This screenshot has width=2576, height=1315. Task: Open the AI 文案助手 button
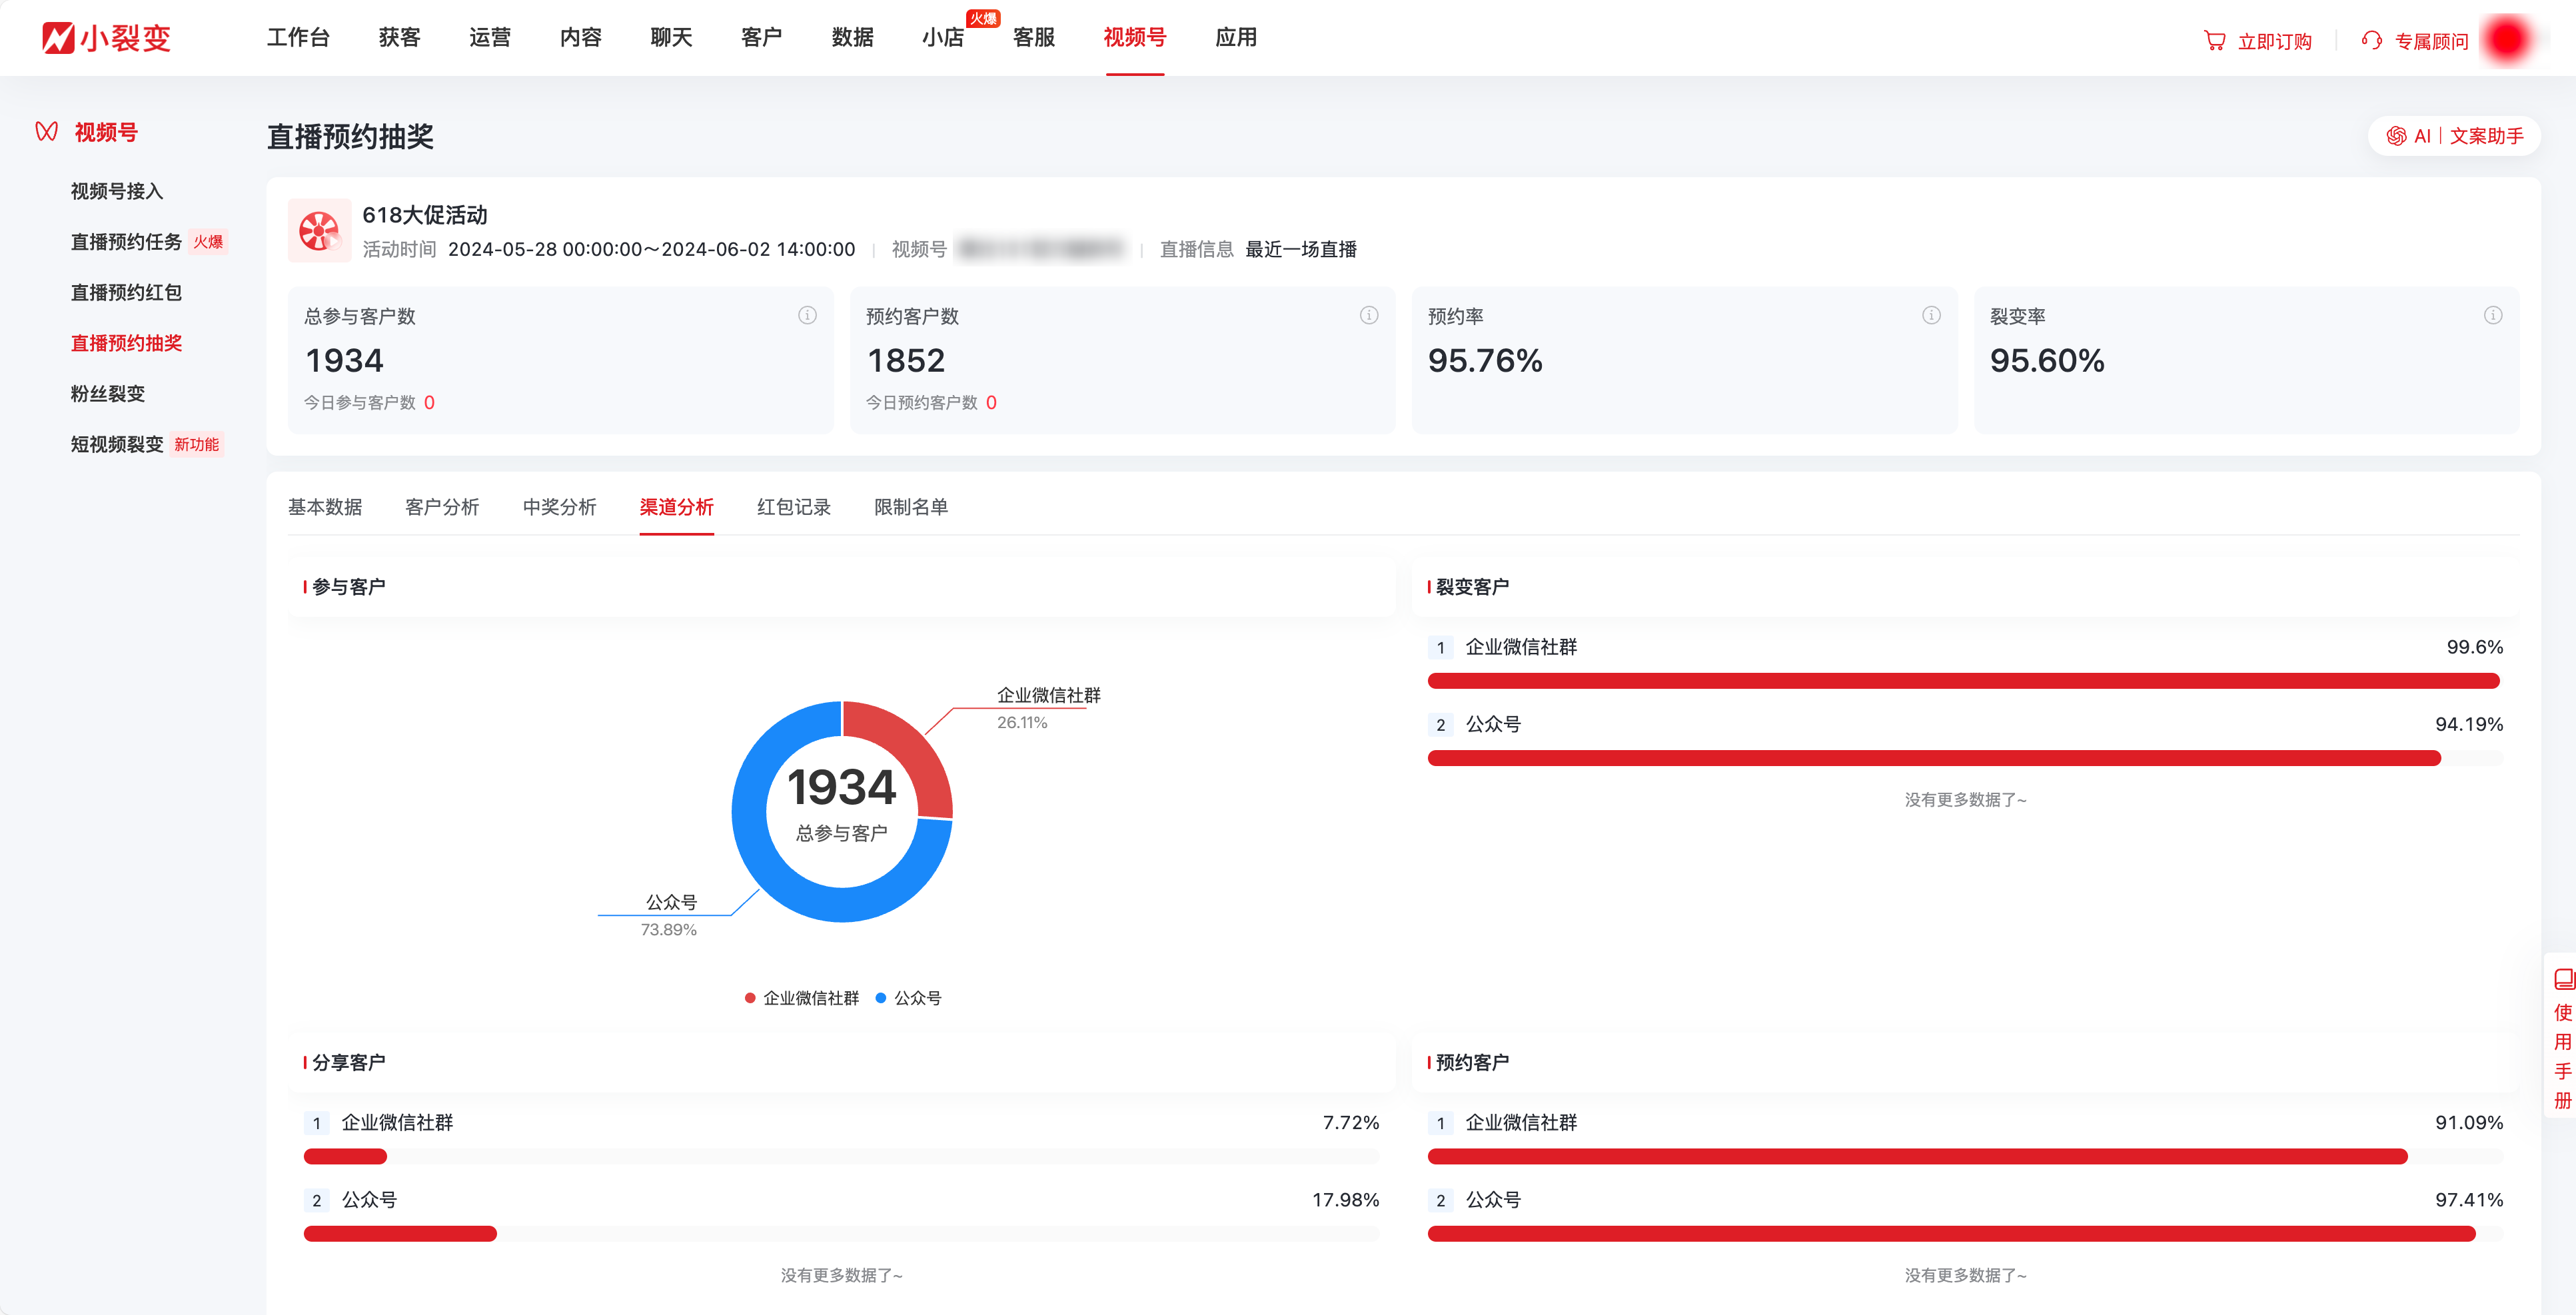pos(2454,136)
